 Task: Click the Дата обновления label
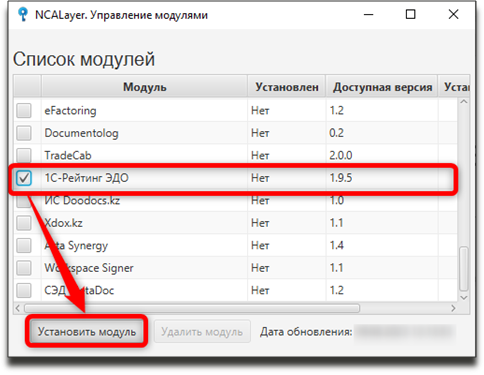click(x=306, y=332)
